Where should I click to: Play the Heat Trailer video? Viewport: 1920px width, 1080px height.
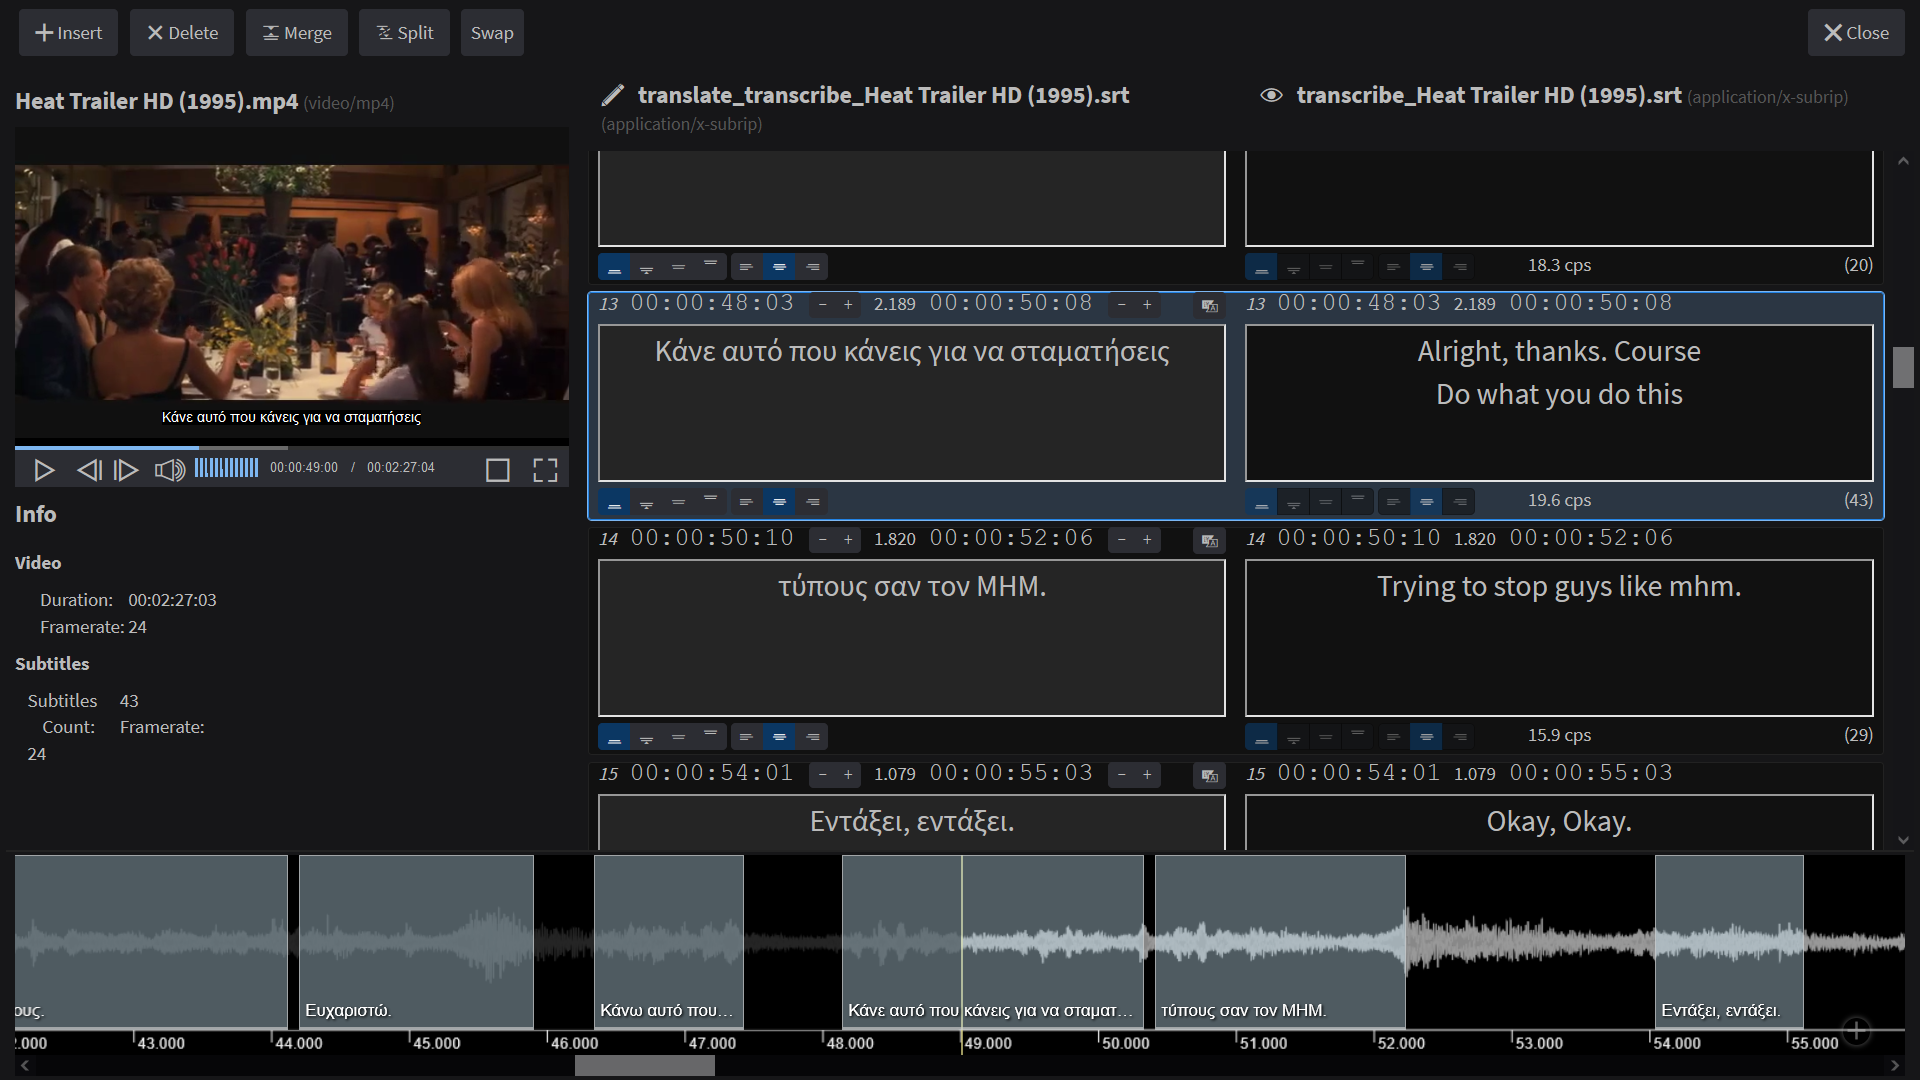point(44,470)
